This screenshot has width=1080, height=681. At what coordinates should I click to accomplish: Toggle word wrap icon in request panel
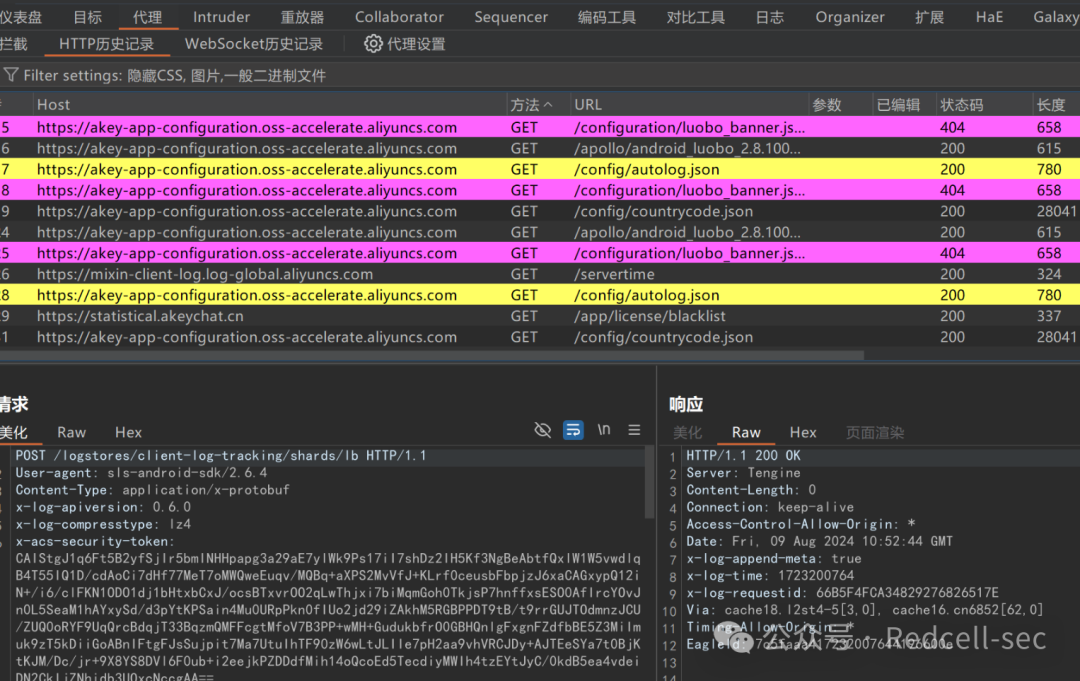[x=573, y=430]
